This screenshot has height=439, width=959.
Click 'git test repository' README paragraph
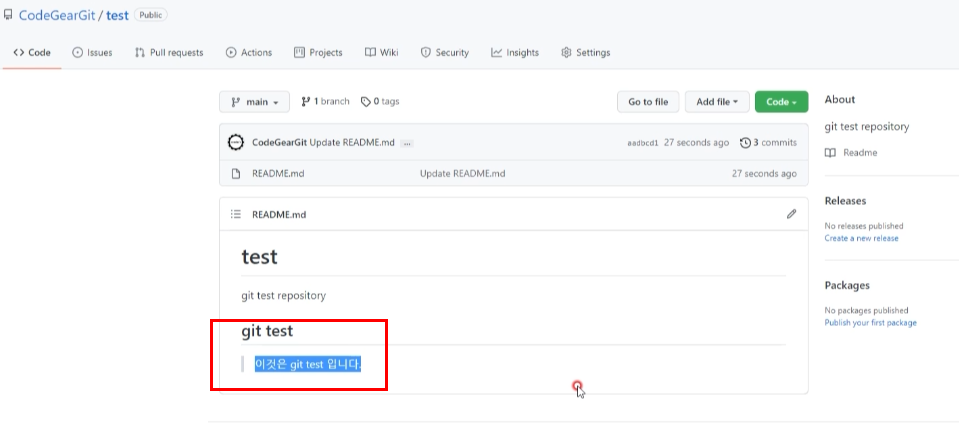284,295
